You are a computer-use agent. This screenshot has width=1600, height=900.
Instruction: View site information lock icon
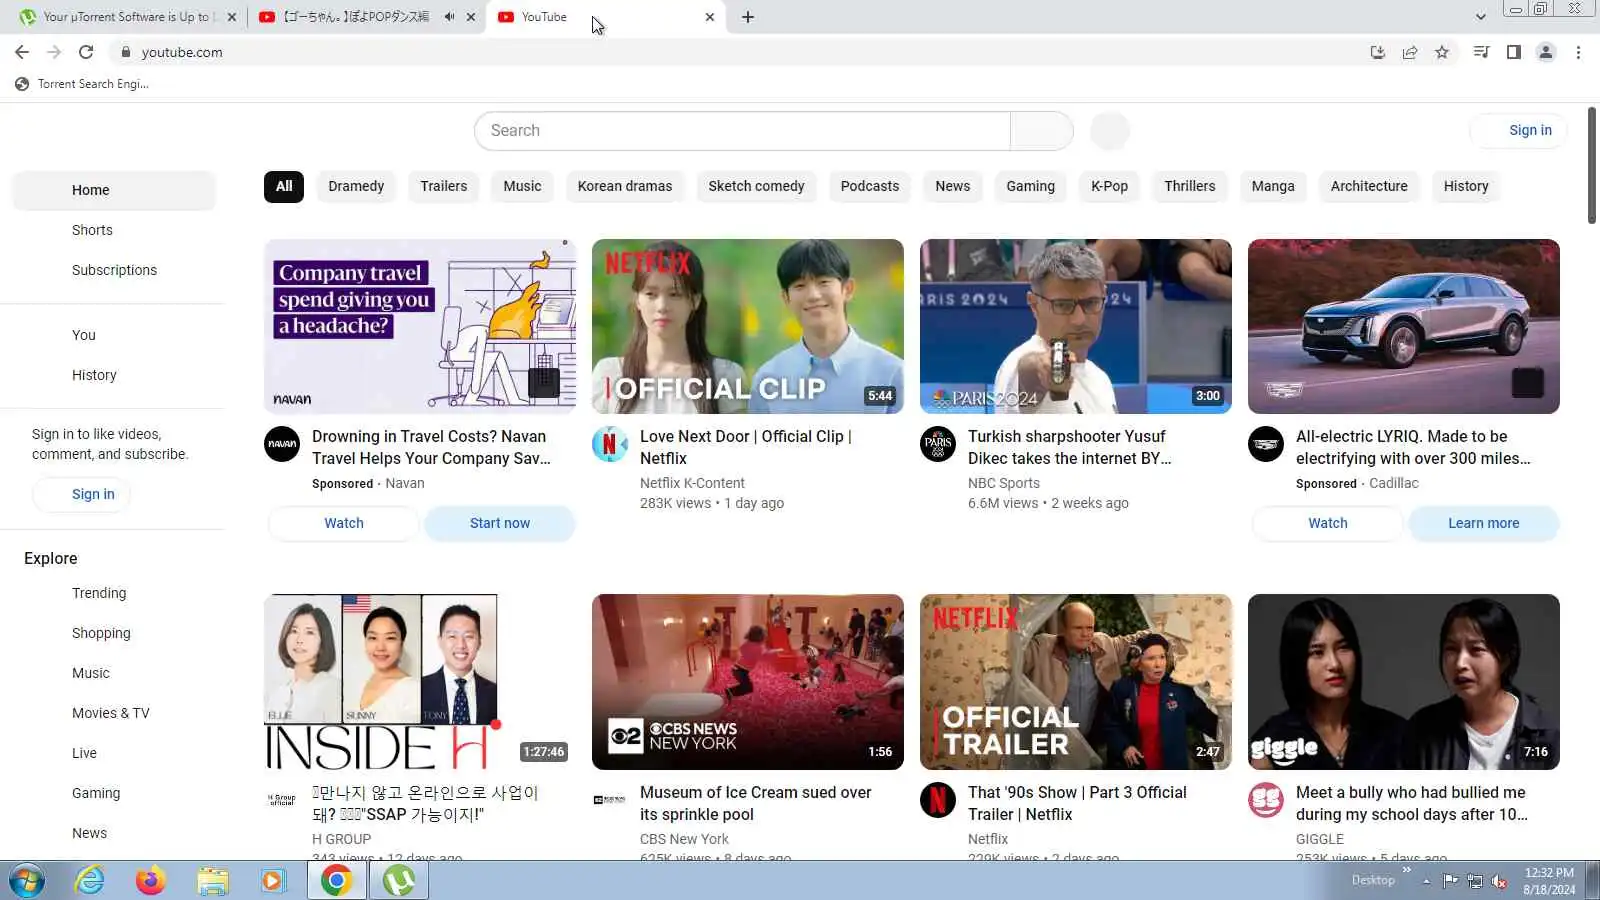pos(125,52)
